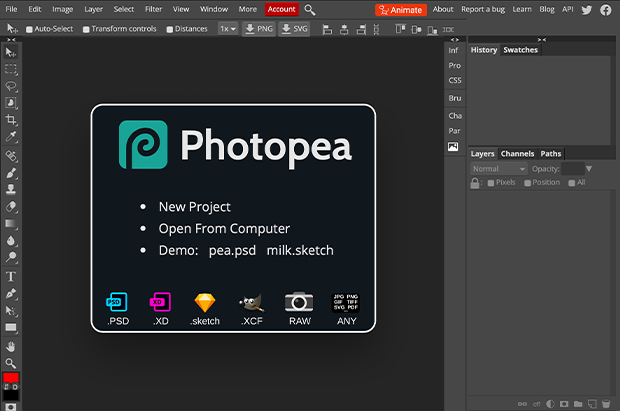Select the Crop tool
The image size is (620, 411).
tap(11, 120)
